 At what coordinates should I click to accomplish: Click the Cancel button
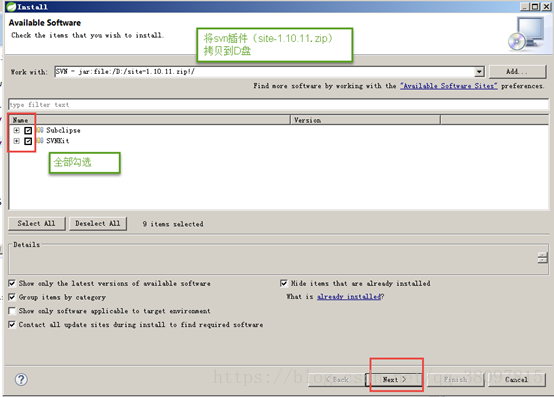pyautogui.click(x=517, y=380)
